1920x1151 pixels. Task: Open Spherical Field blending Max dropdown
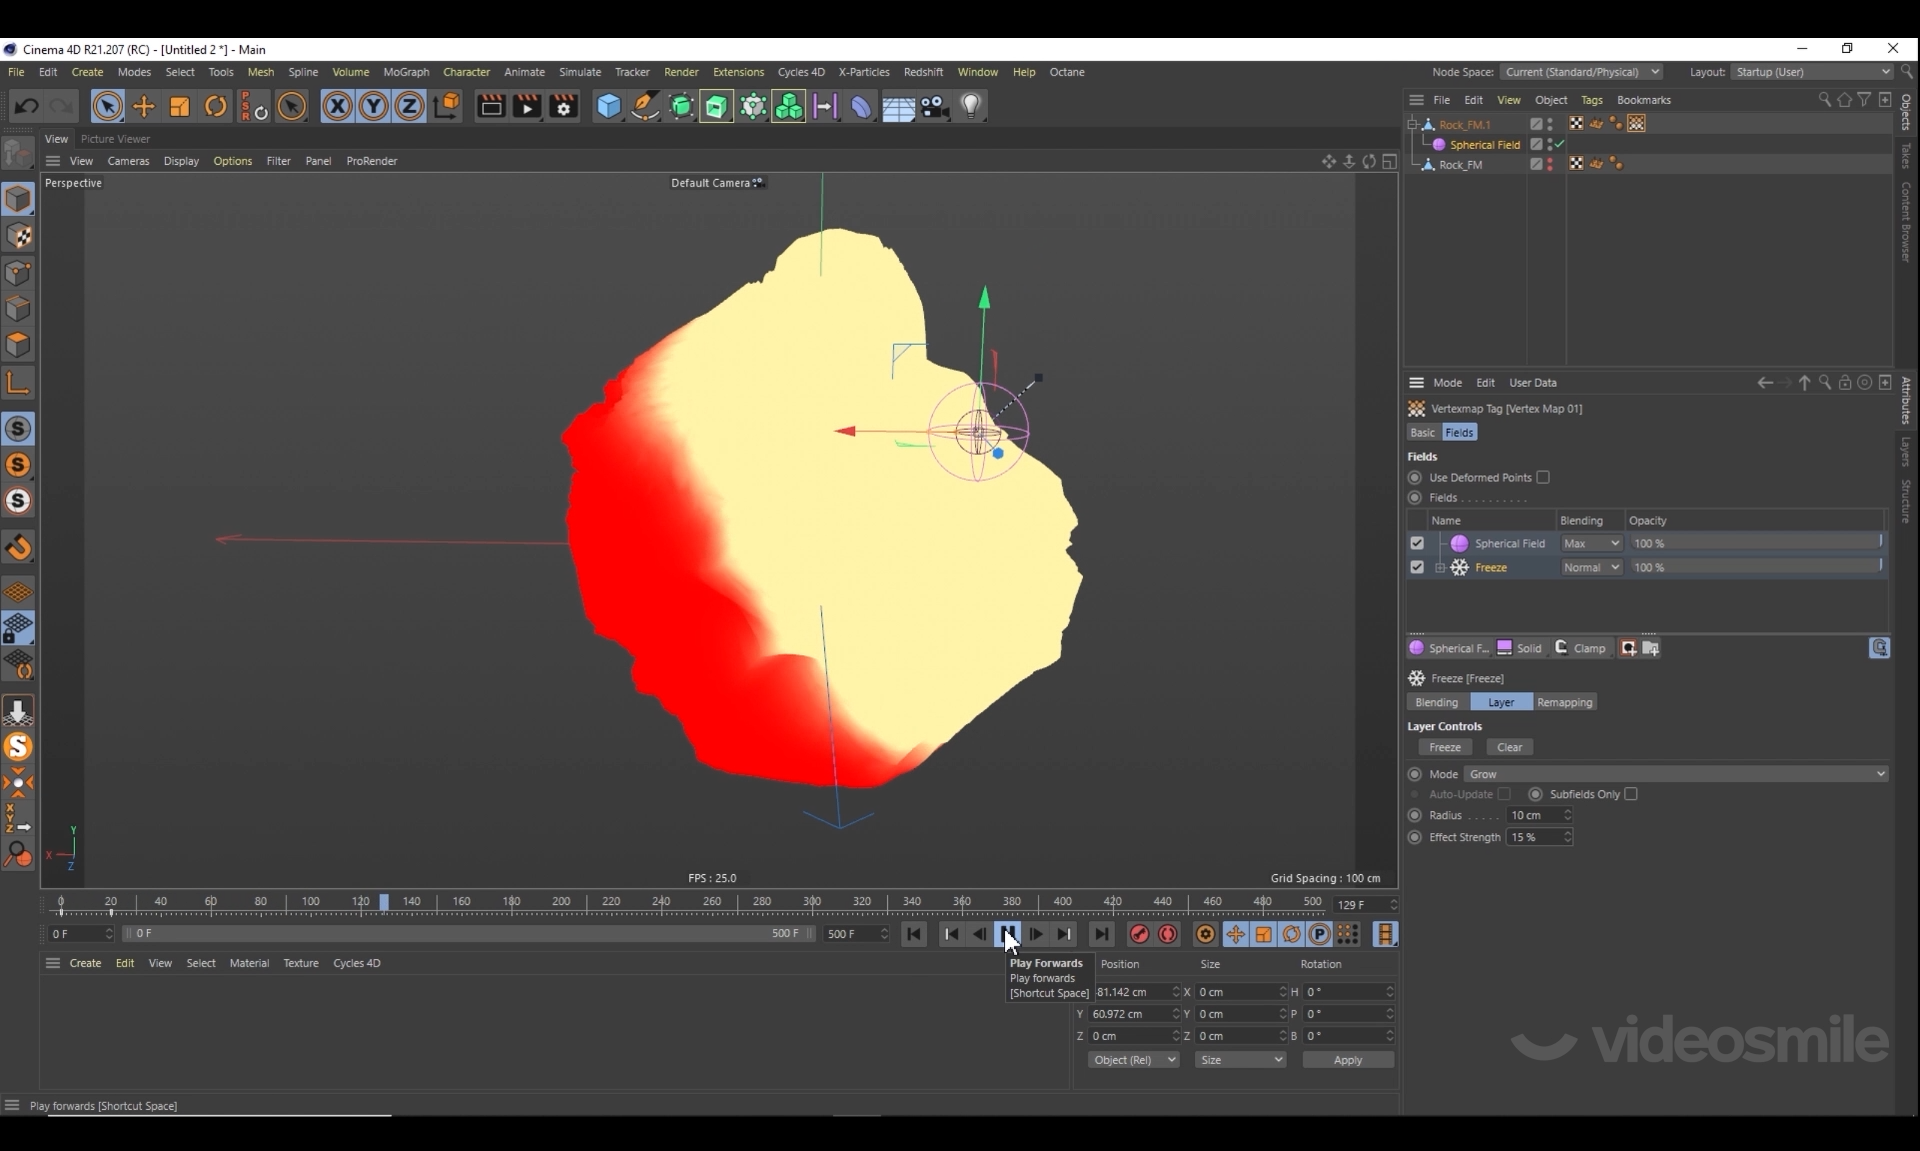click(1590, 543)
